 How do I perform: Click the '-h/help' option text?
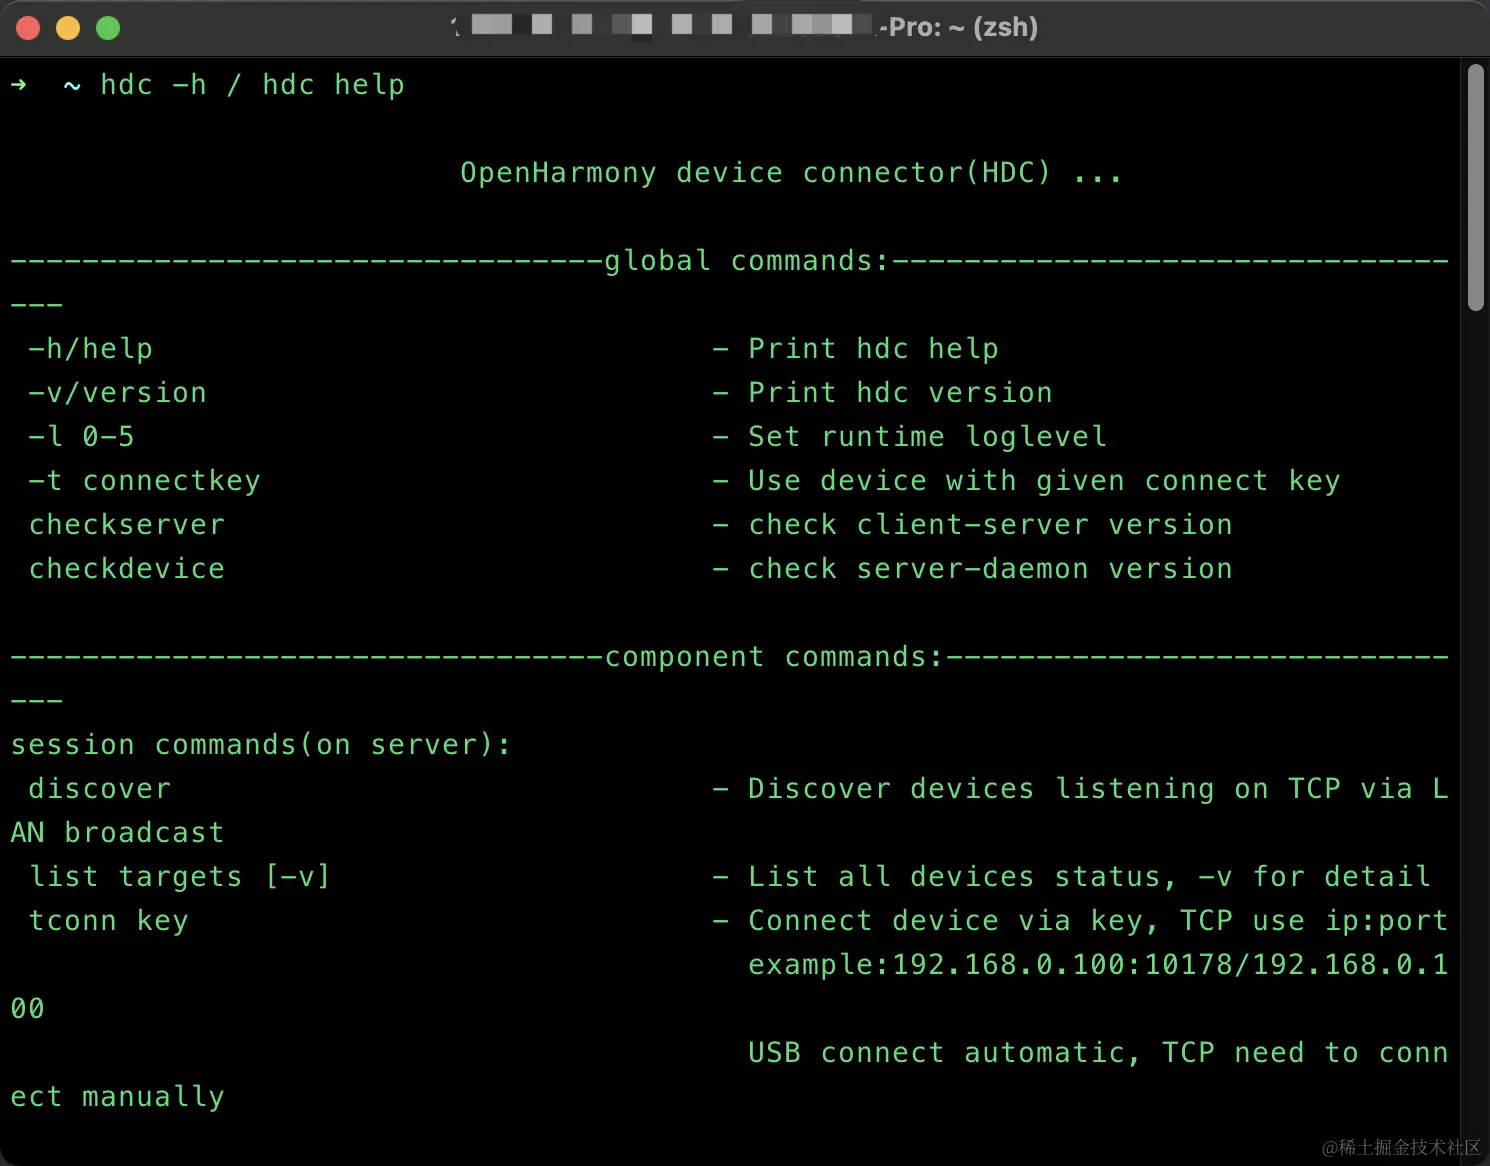click(91, 349)
